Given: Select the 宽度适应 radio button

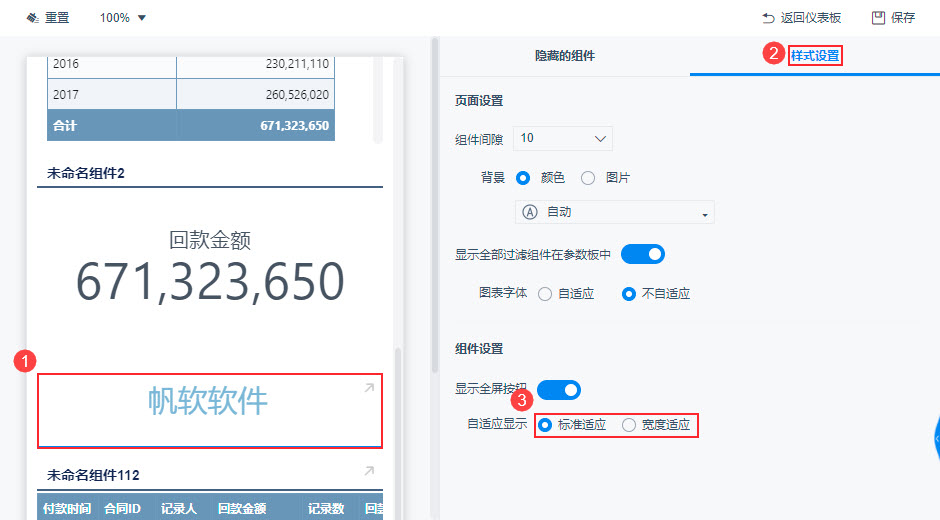Looking at the screenshot, I should tap(628, 425).
